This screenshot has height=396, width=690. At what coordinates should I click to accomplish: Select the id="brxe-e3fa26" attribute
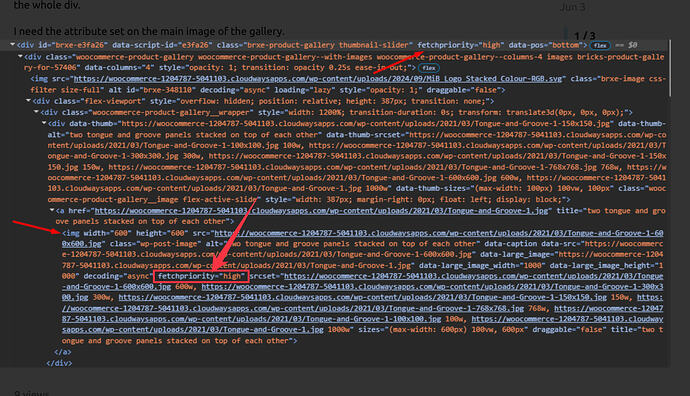click(73, 45)
